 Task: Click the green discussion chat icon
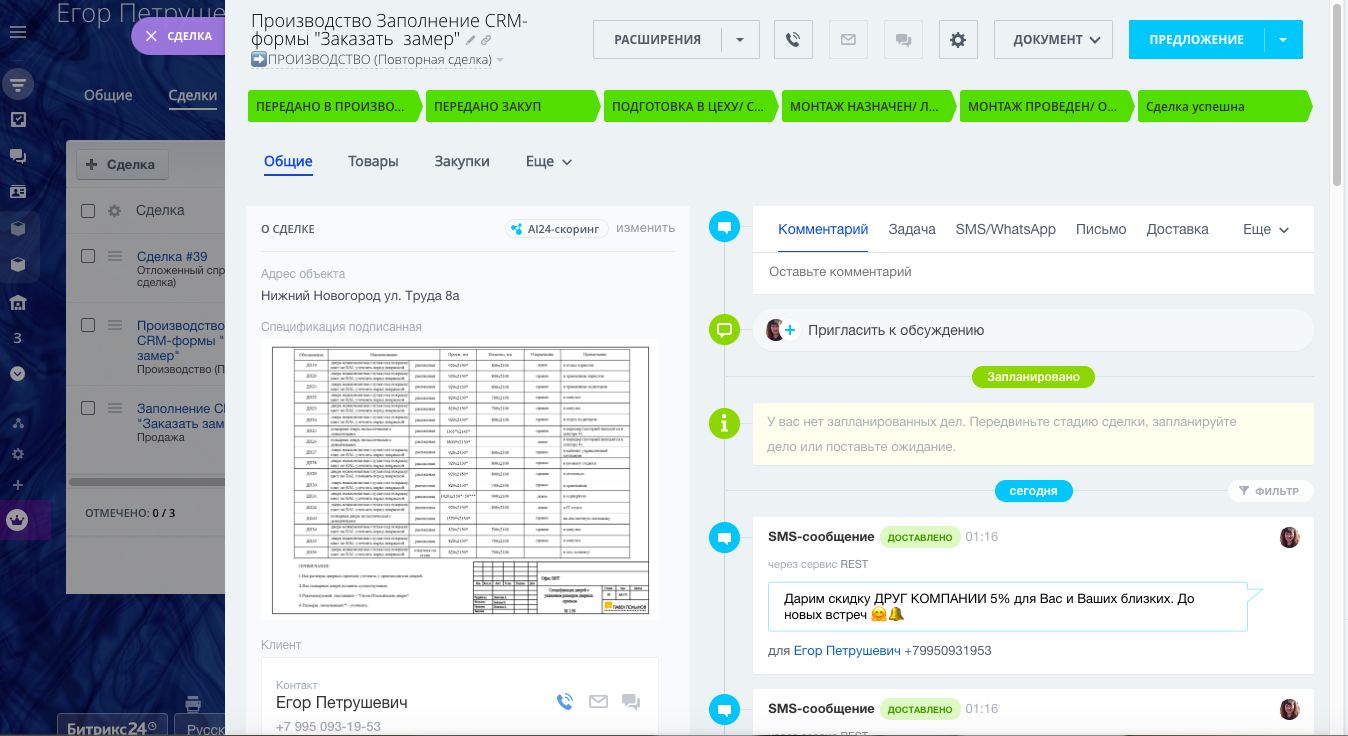724,329
